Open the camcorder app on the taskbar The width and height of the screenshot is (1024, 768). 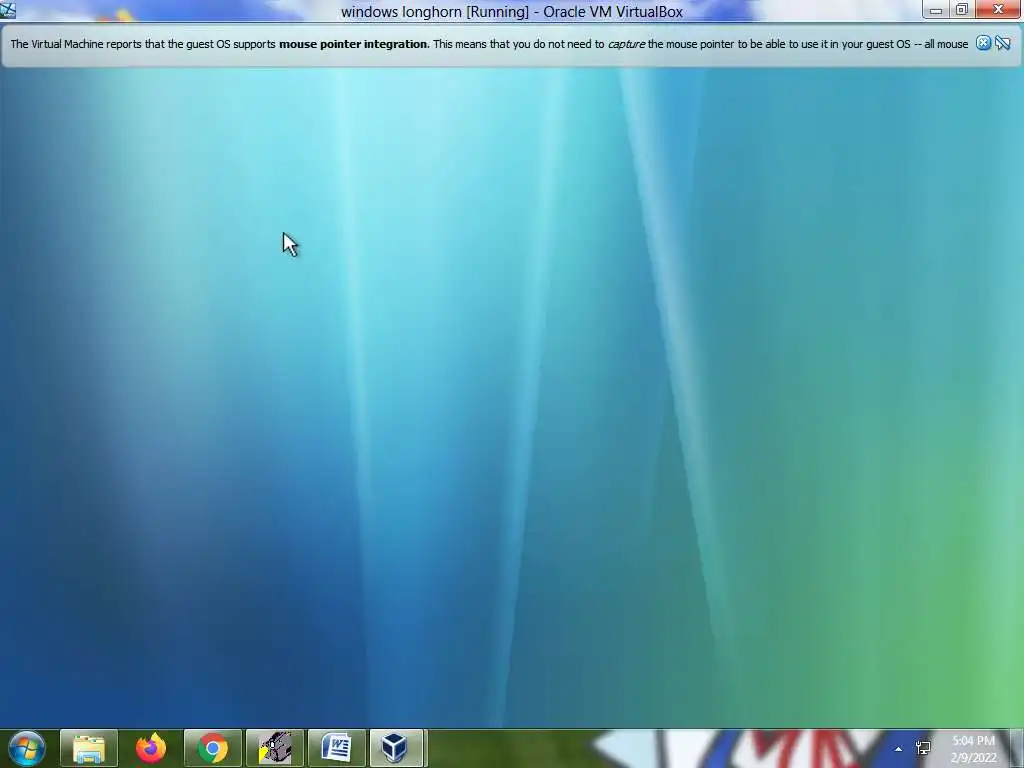[274, 748]
